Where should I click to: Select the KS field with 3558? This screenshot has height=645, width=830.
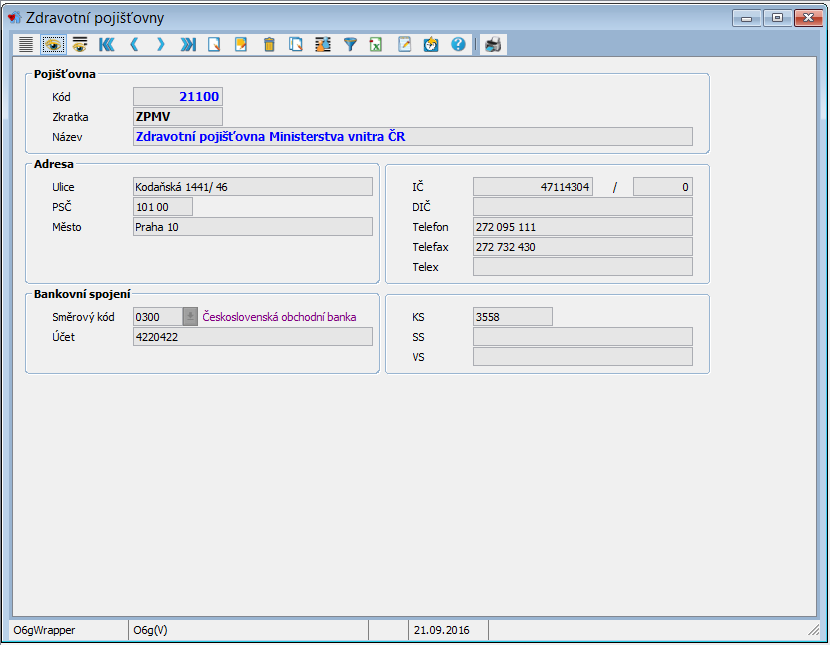512,317
